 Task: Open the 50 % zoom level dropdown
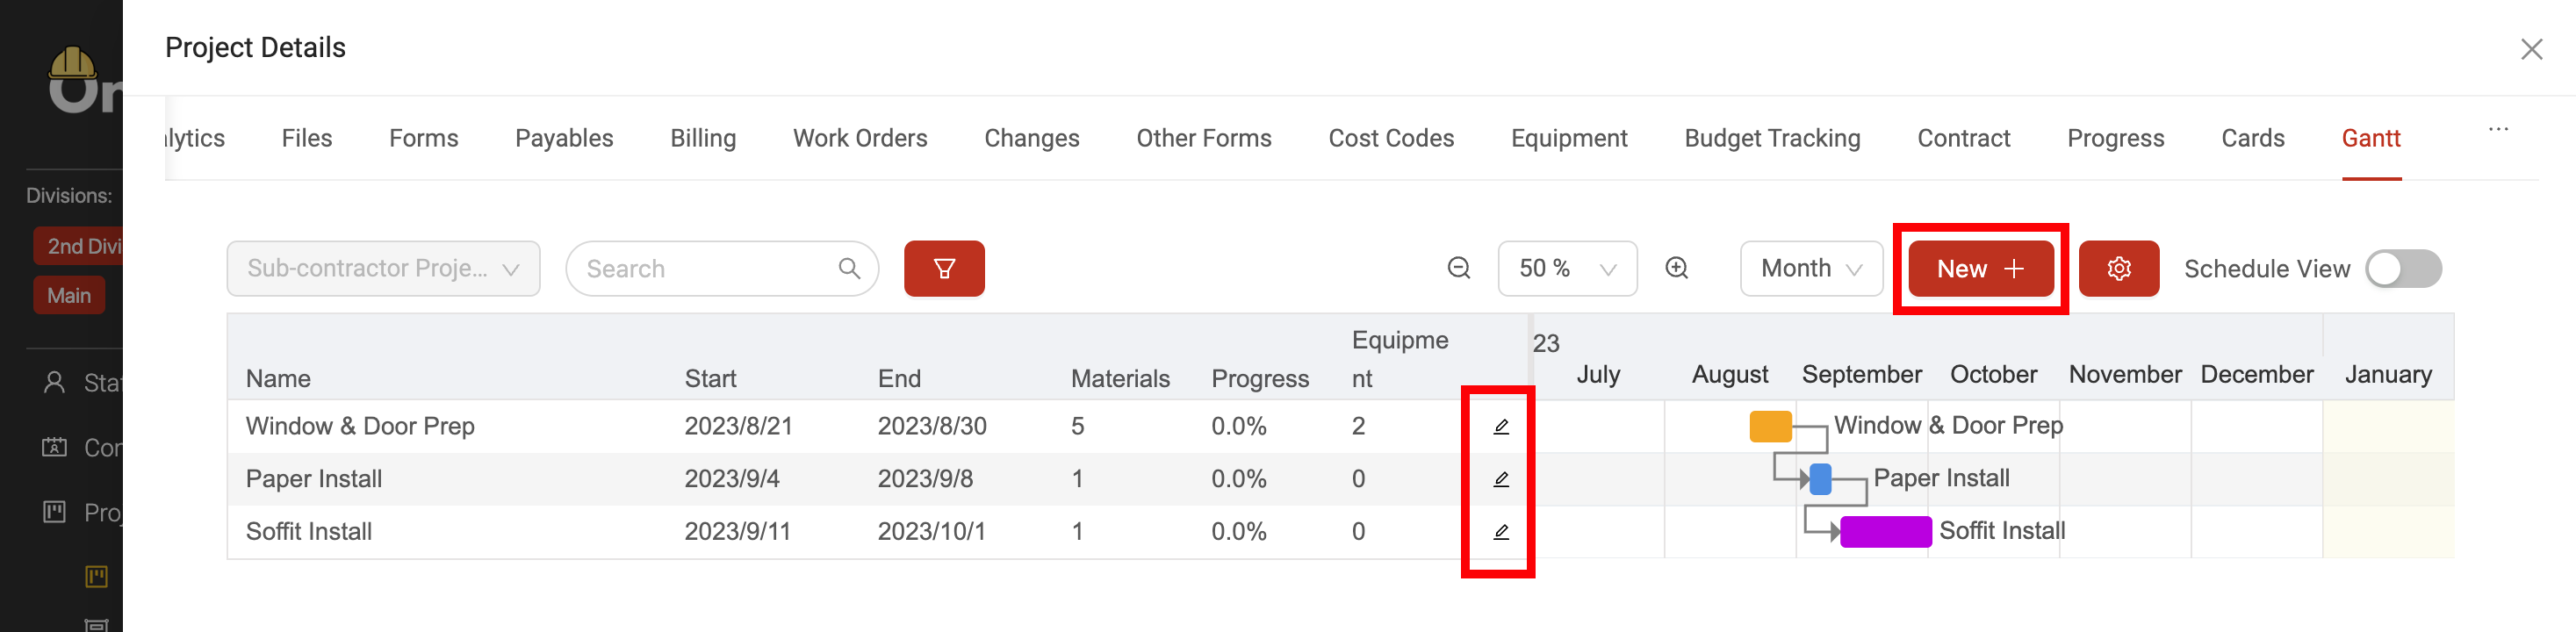pos(1566,268)
